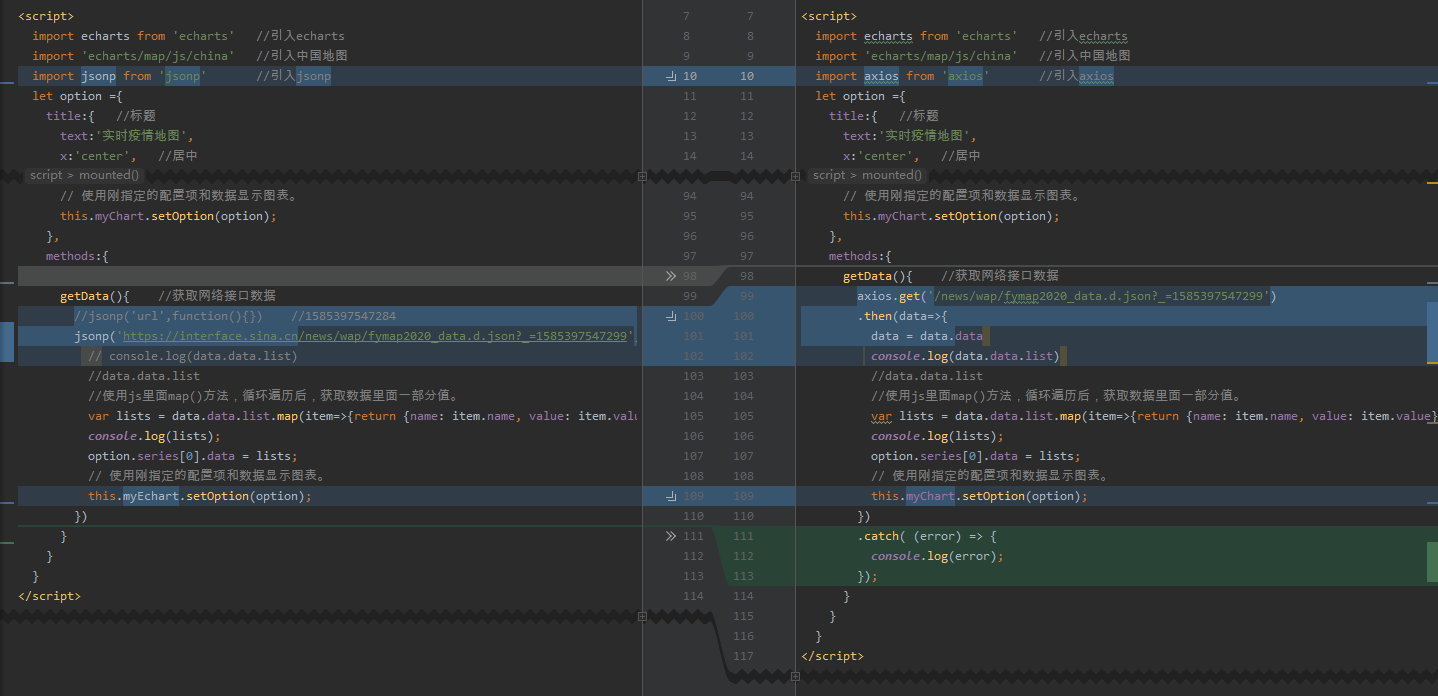Click the 'jsonp' import name in the left pane
Screen dimensions: 1438x696
[100, 76]
